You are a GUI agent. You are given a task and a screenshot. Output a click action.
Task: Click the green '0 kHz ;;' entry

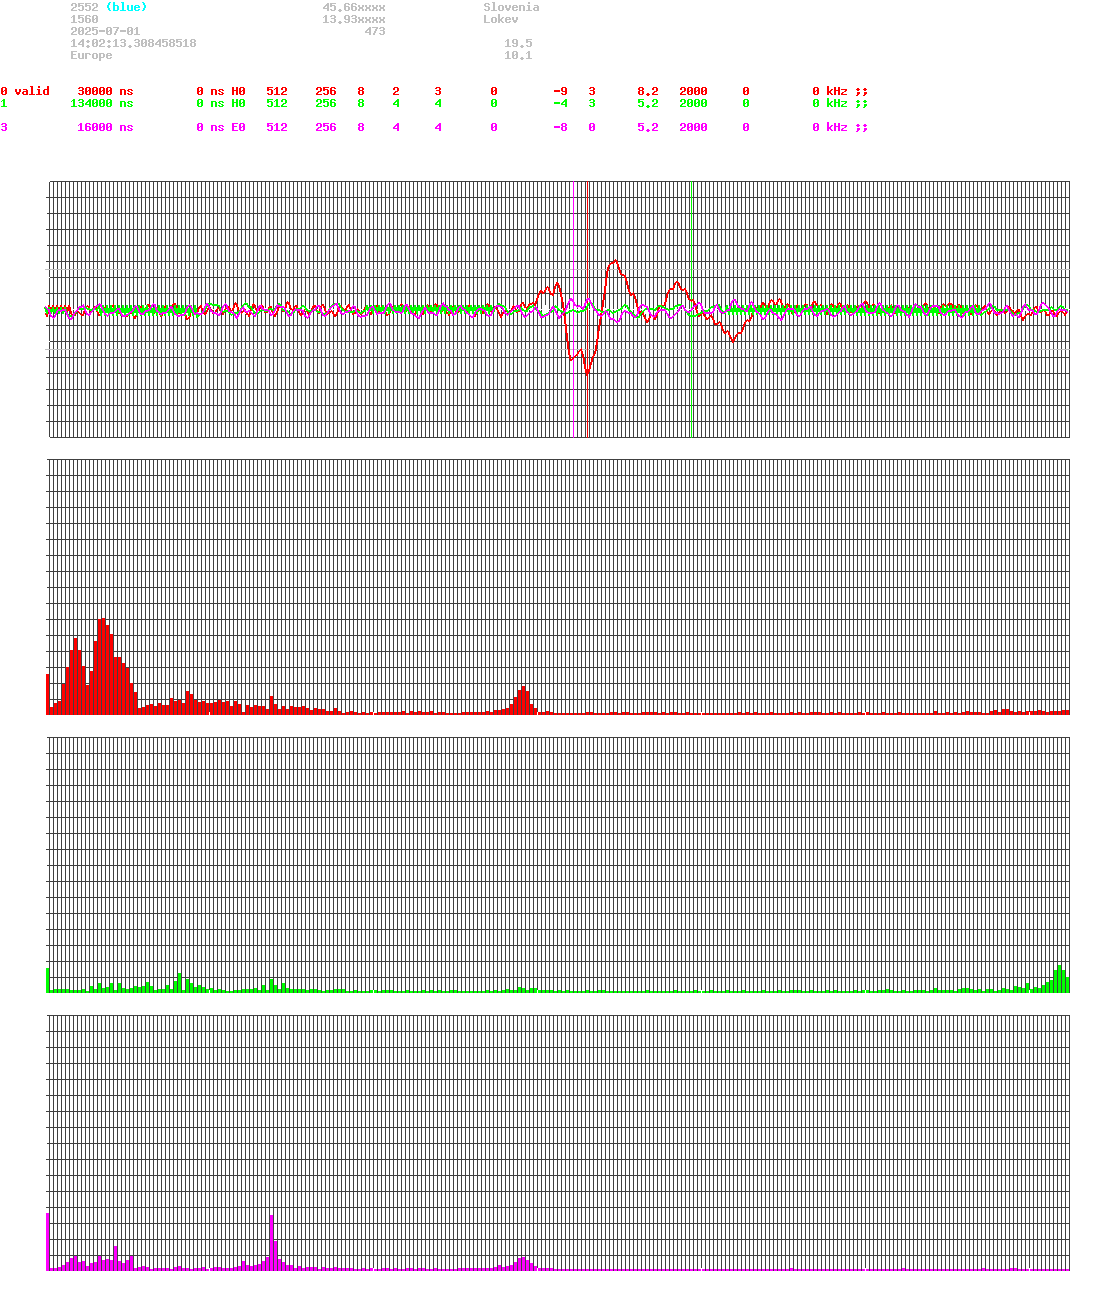click(x=840, y=103)
